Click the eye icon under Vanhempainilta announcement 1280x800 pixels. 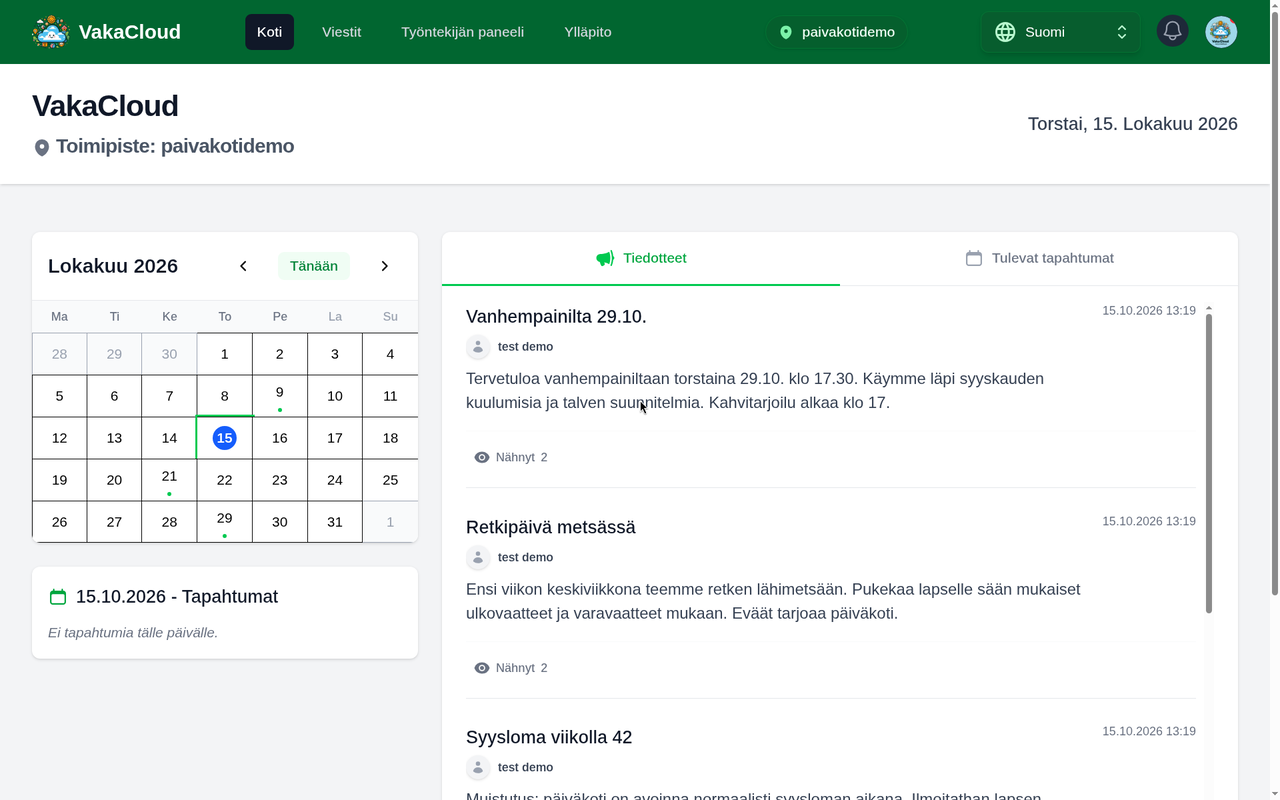point(482,457)
